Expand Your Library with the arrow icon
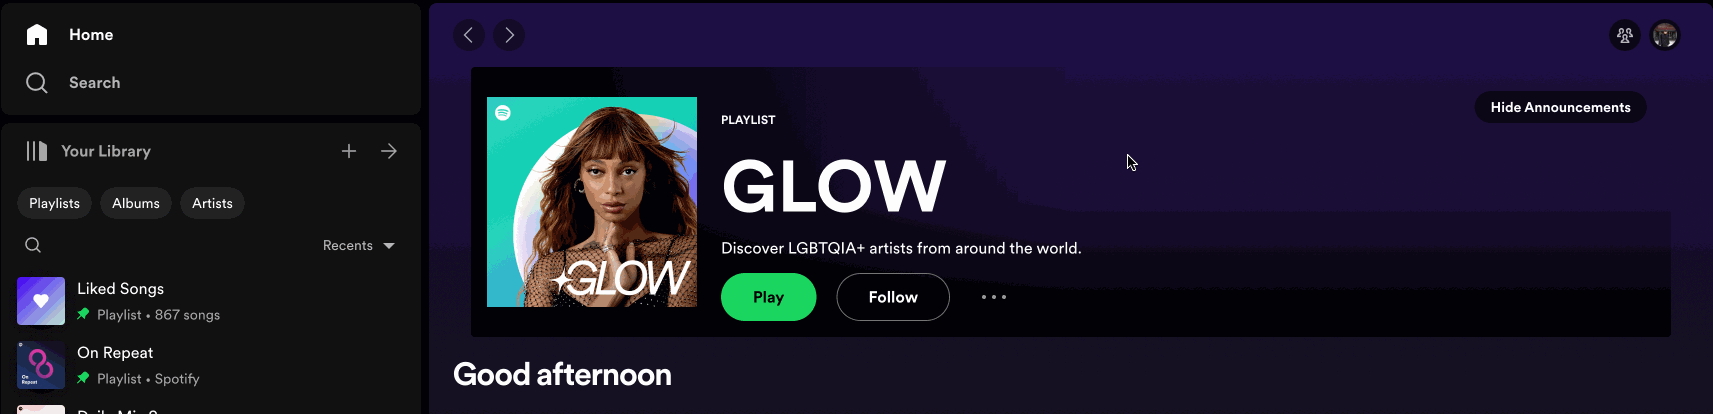The width and height of the screenshot is (1713, 414). [389, 151]
